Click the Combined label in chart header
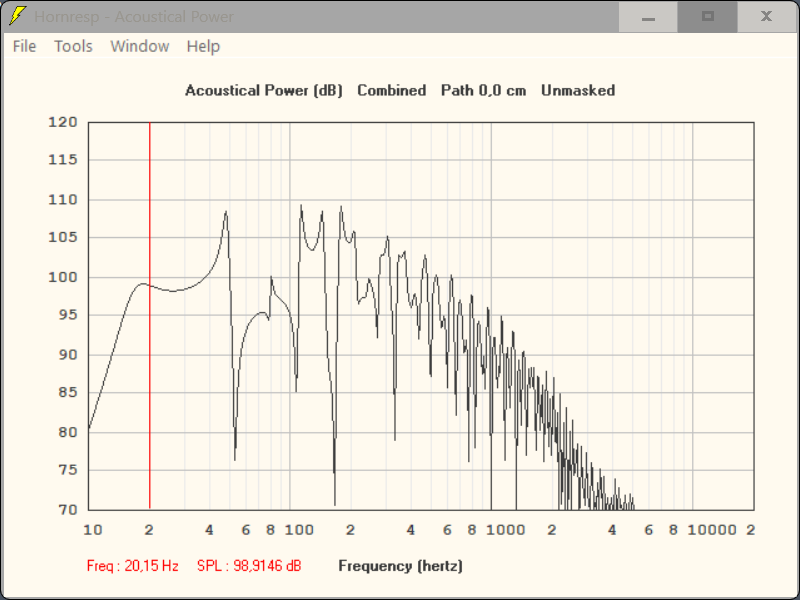Image resolution: width=800 pixels, height=600 pixels. pos(391,90)
